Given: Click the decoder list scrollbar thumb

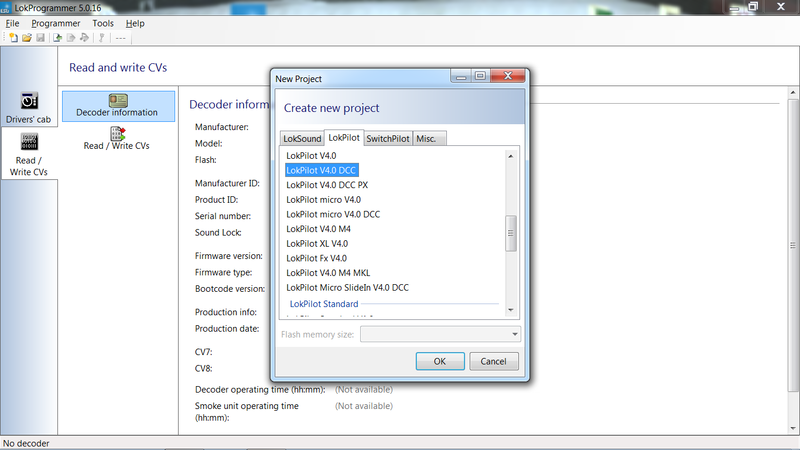Looking at the screenshot, I should (x=511, y=233).
